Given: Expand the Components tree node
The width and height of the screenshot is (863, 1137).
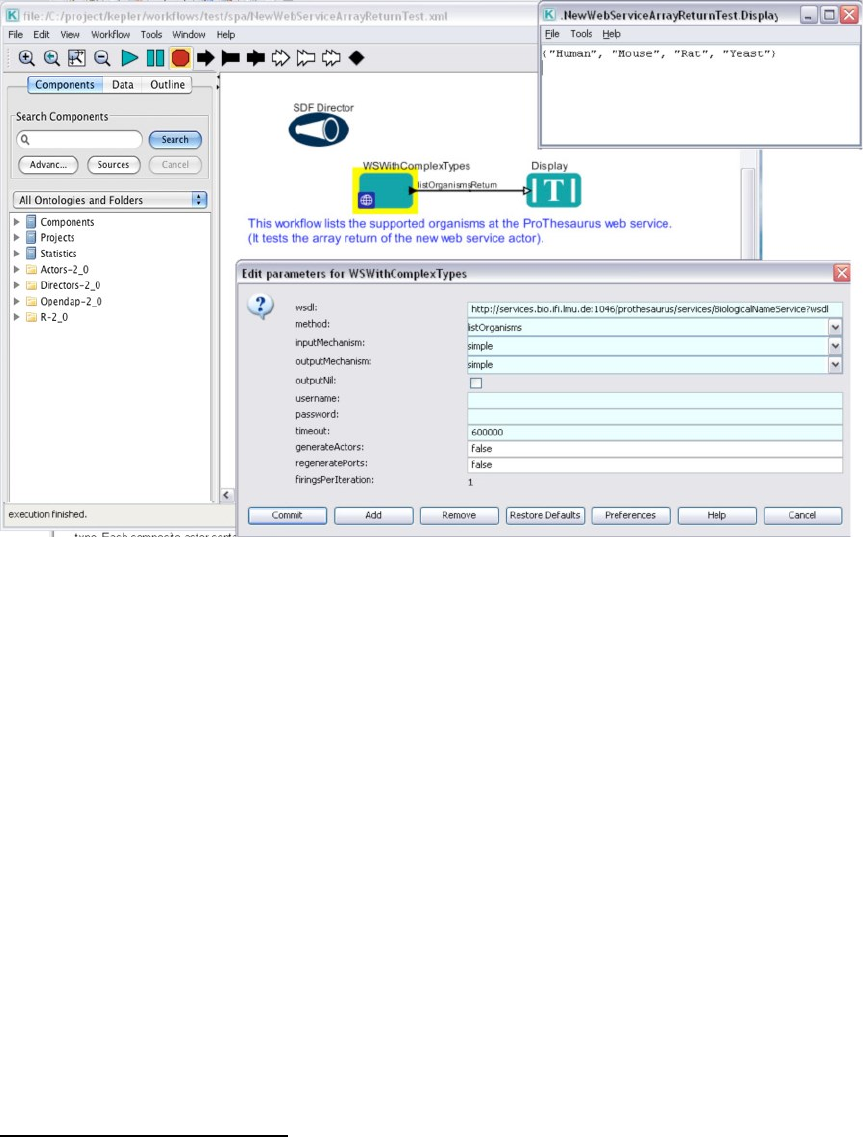Looking at the screenshot, I should click(x=17, y=222).
